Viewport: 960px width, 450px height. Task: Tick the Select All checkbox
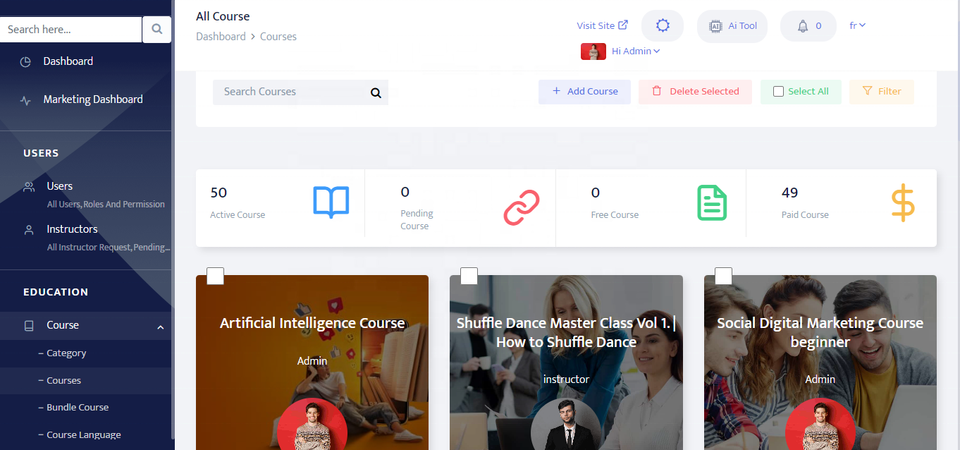(x=778, y=92)
